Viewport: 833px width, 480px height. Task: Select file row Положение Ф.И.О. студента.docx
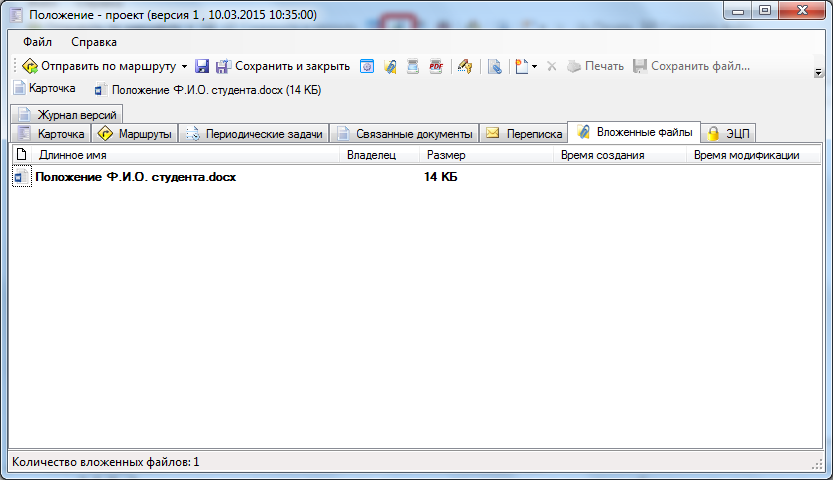(416, 177)
